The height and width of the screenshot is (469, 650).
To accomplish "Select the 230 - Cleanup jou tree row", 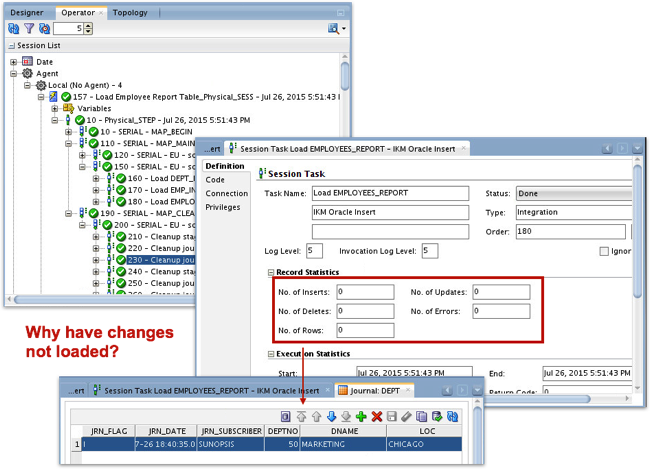I will point(161,260).
